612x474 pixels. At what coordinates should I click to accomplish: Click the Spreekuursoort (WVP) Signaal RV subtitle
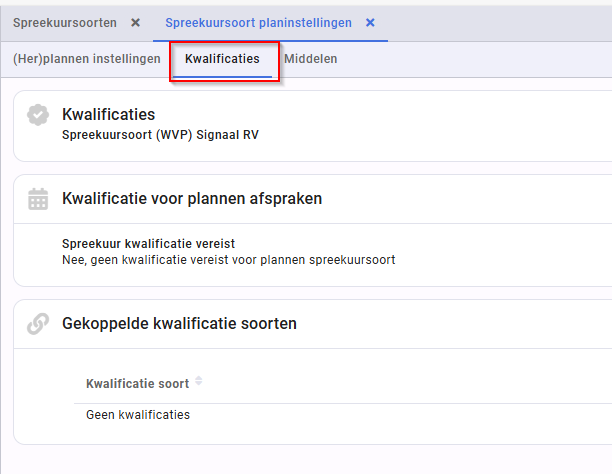(160, 135)
